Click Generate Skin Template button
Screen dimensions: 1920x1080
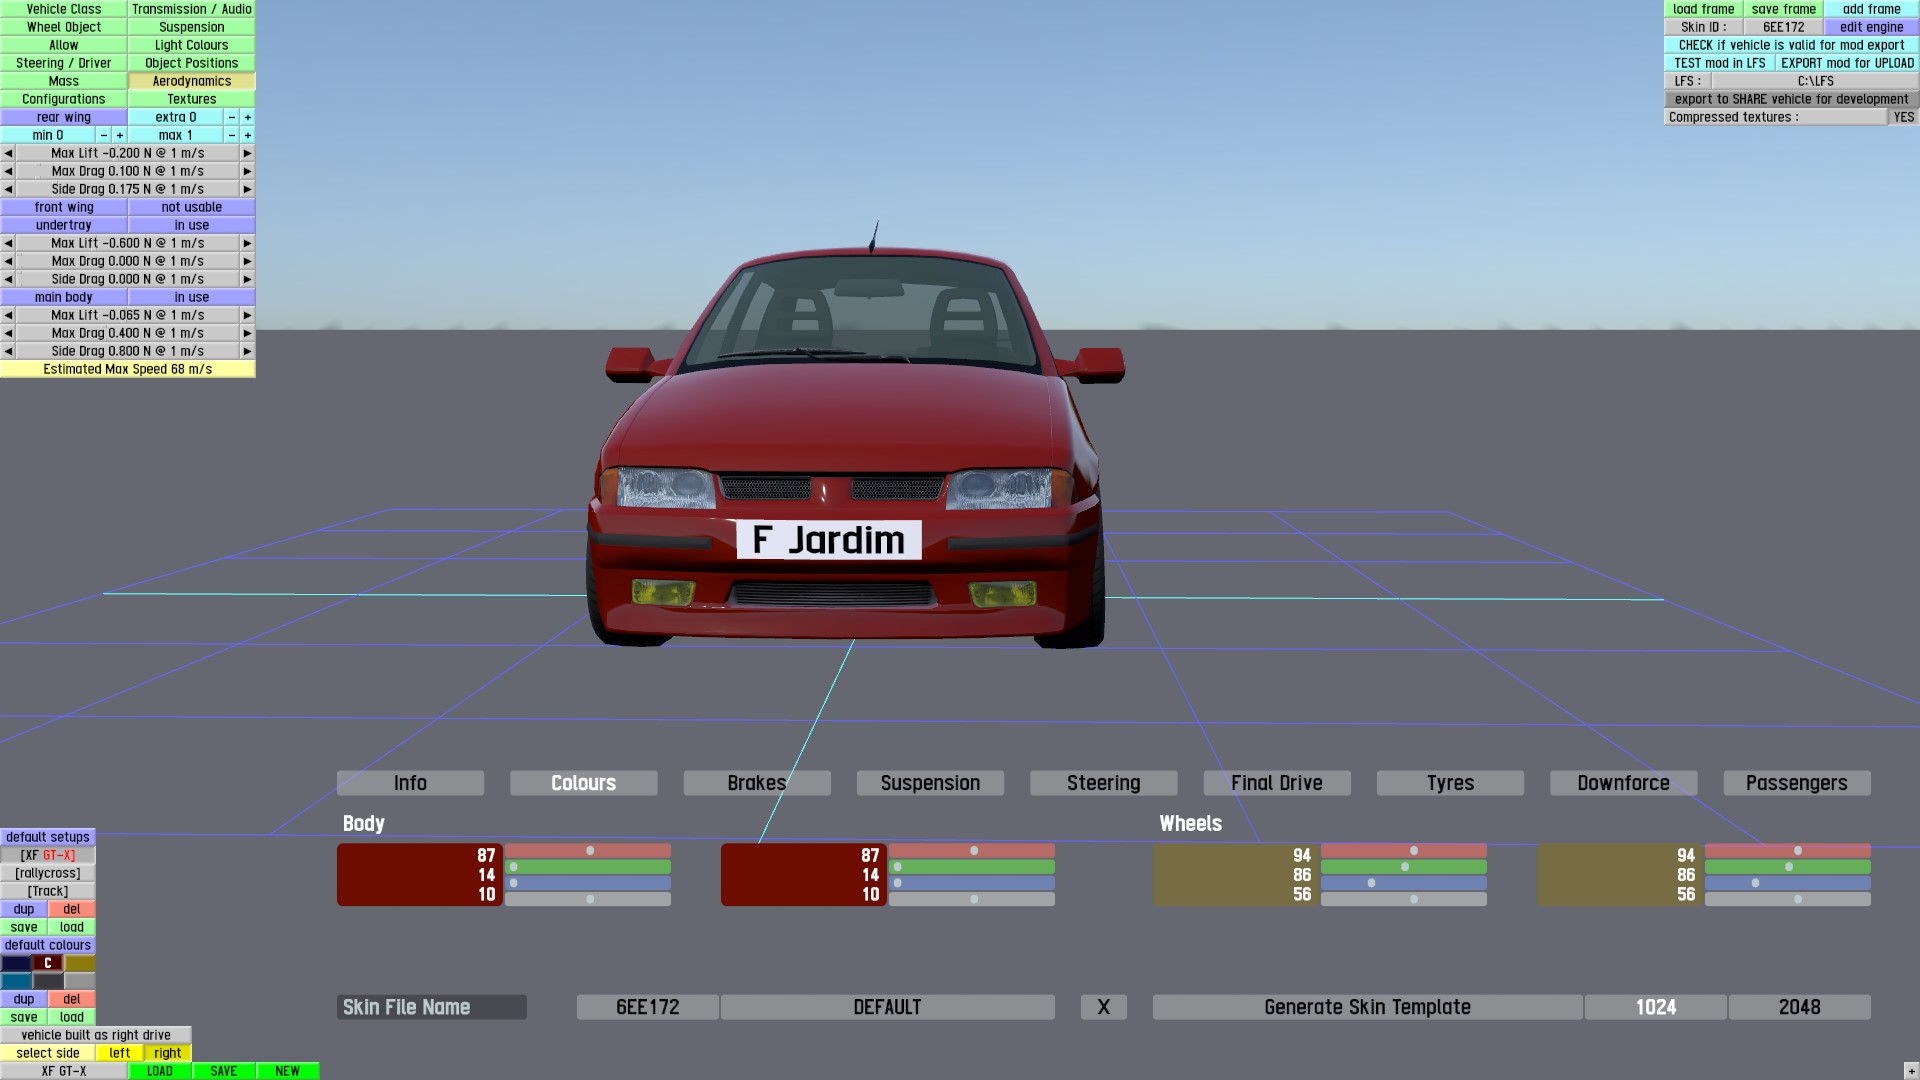click(1367, 1007)
